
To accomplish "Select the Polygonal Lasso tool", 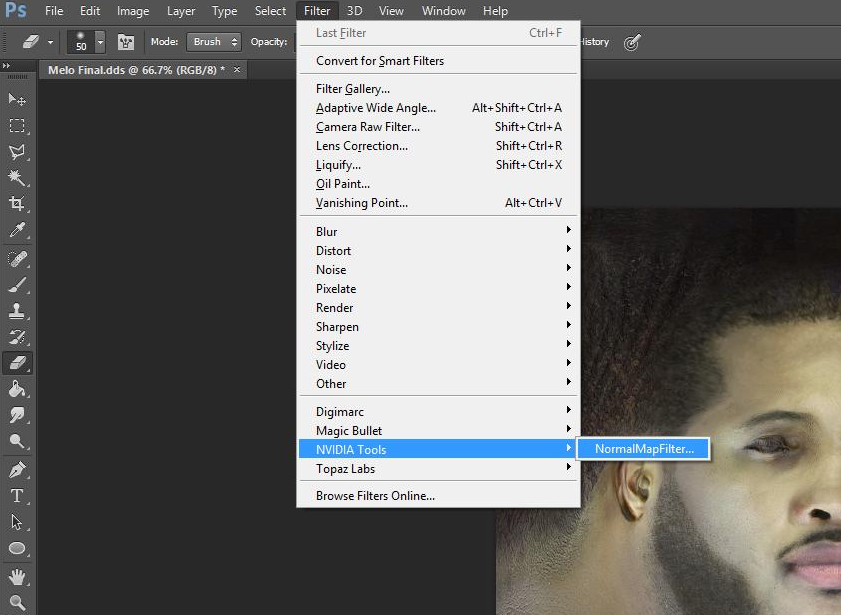I will [17, 151].
